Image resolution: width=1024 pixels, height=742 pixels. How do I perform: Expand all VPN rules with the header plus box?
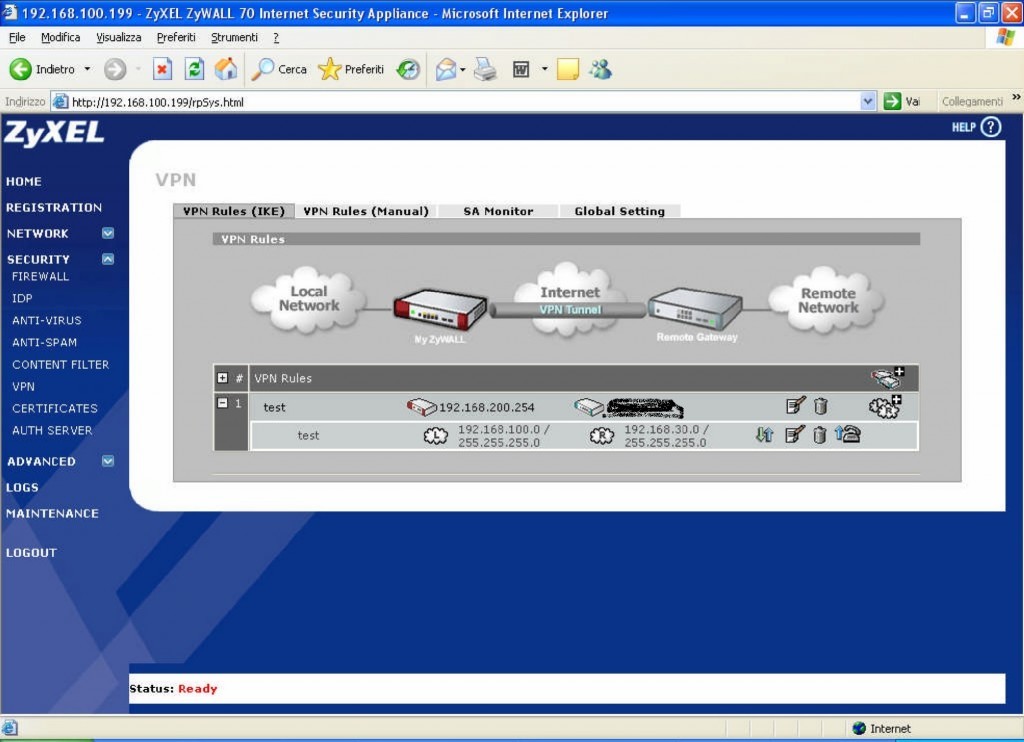tap(223, 378)
